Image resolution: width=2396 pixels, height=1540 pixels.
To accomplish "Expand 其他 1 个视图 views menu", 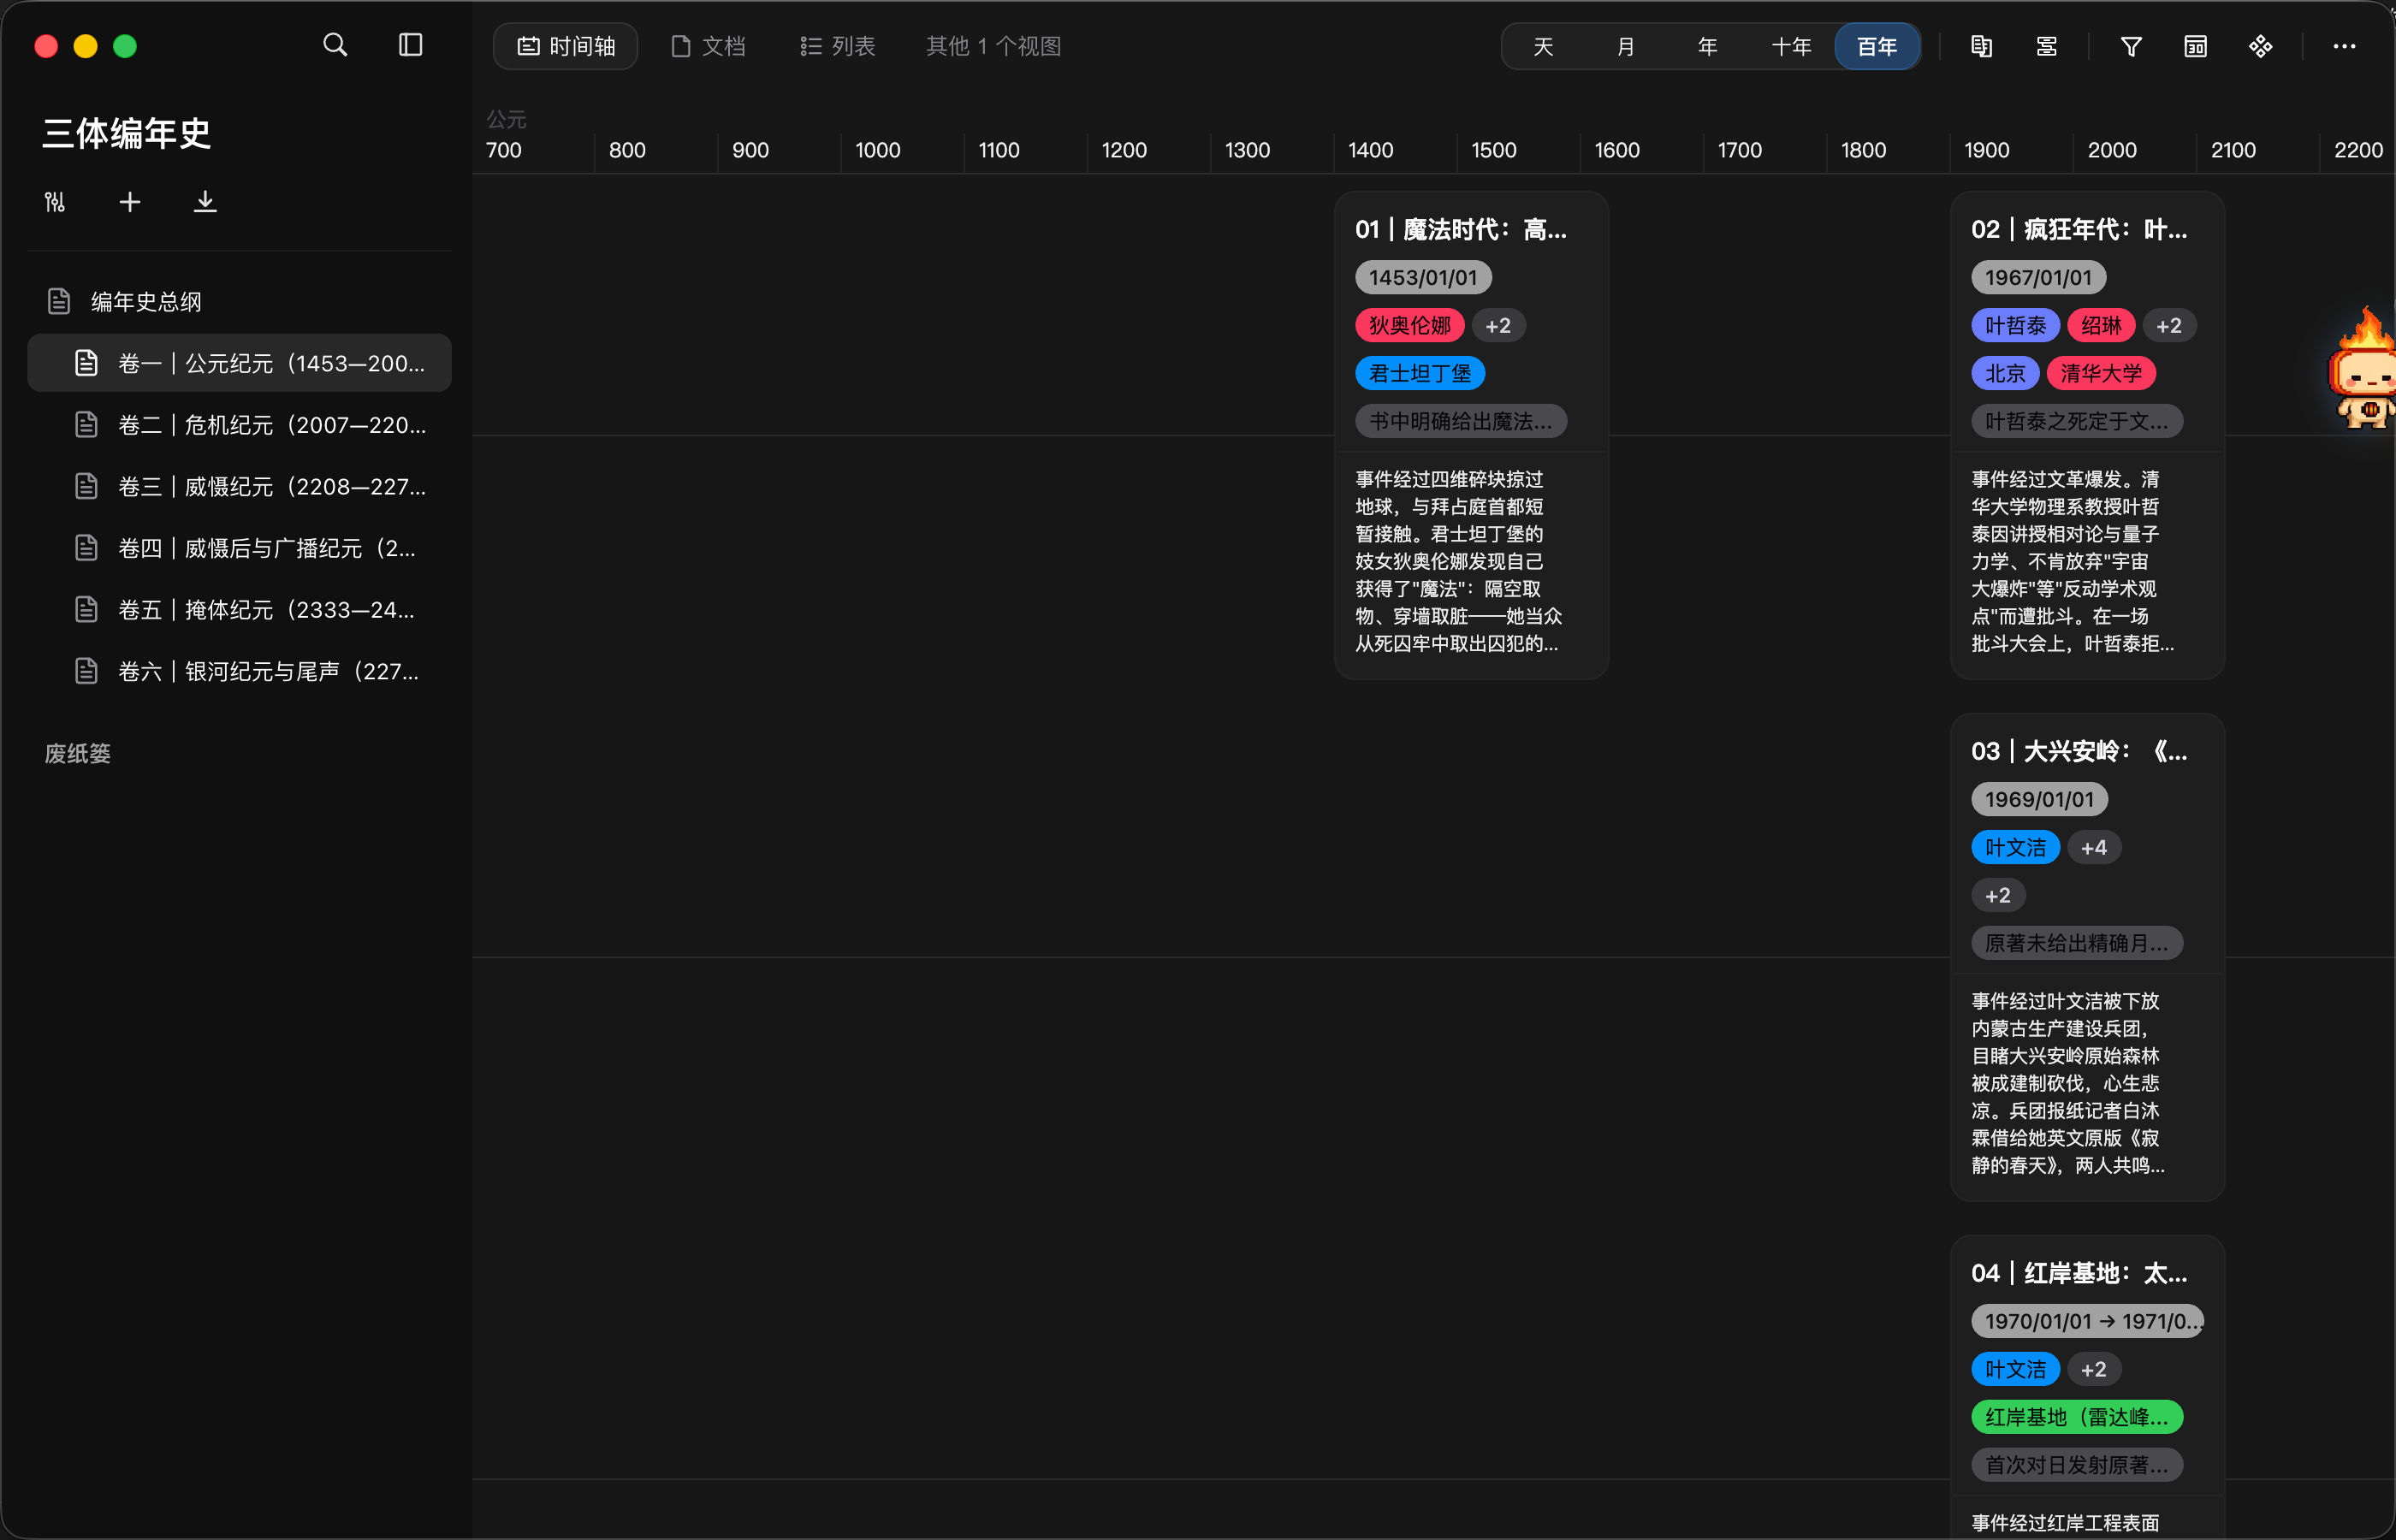I will [993, 46].
